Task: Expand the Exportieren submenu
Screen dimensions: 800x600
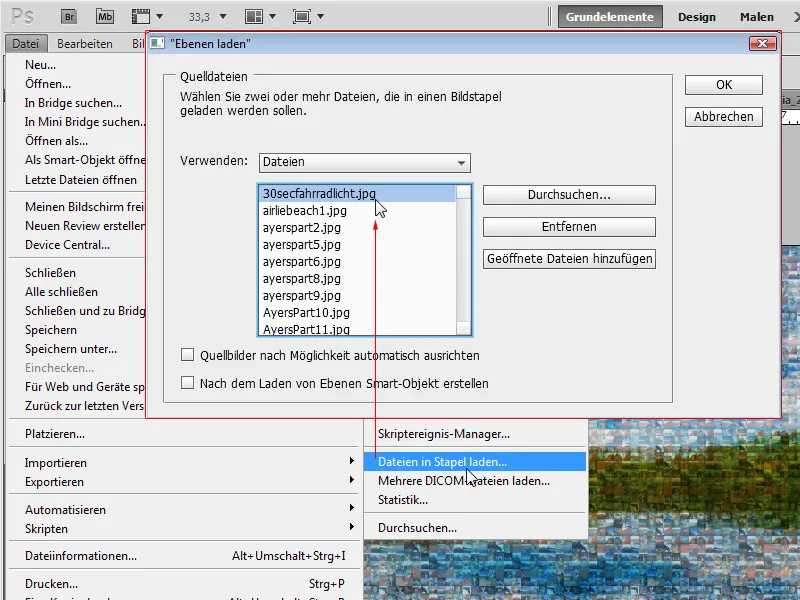Action: pyautogui.click(x=182, y=481)
